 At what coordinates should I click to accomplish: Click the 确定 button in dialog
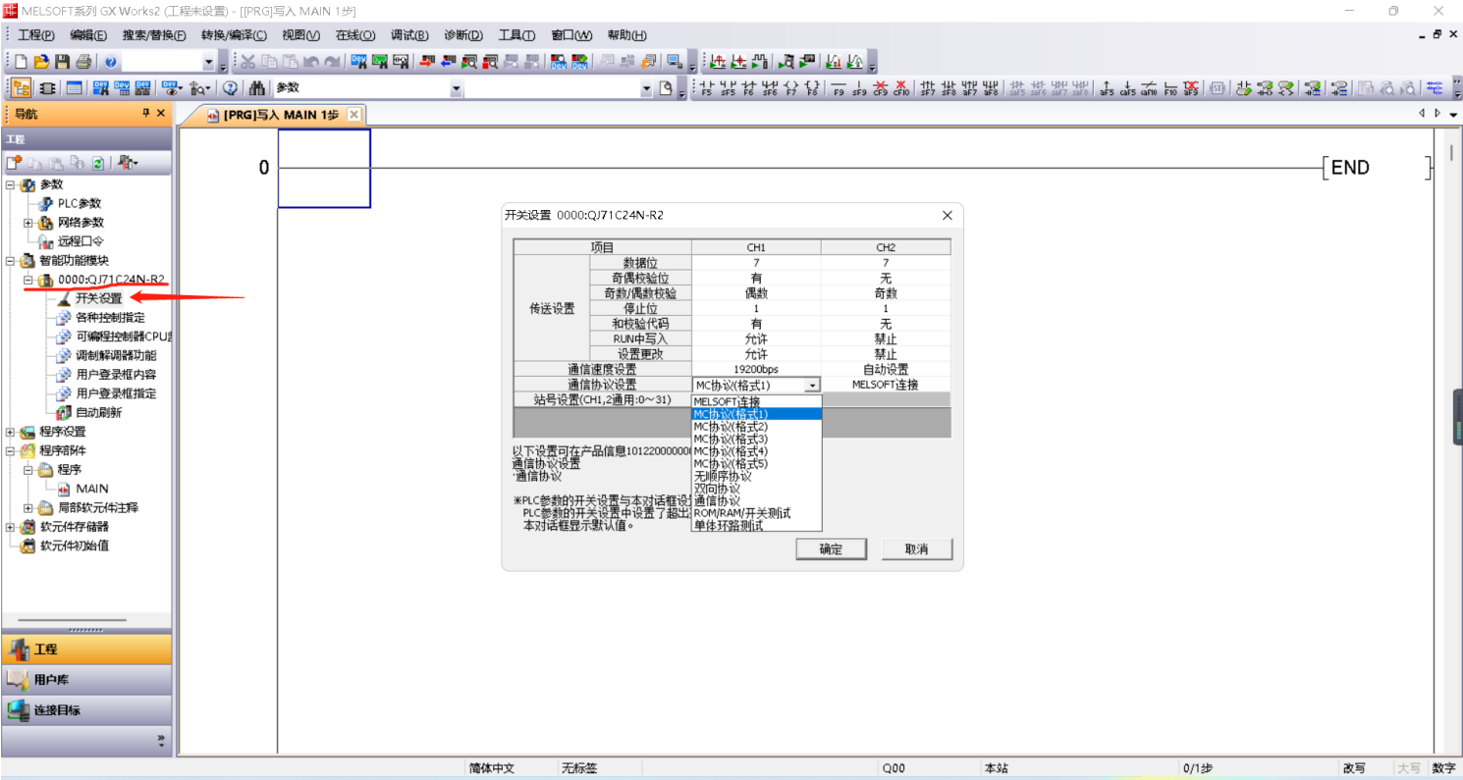[831, 549]
